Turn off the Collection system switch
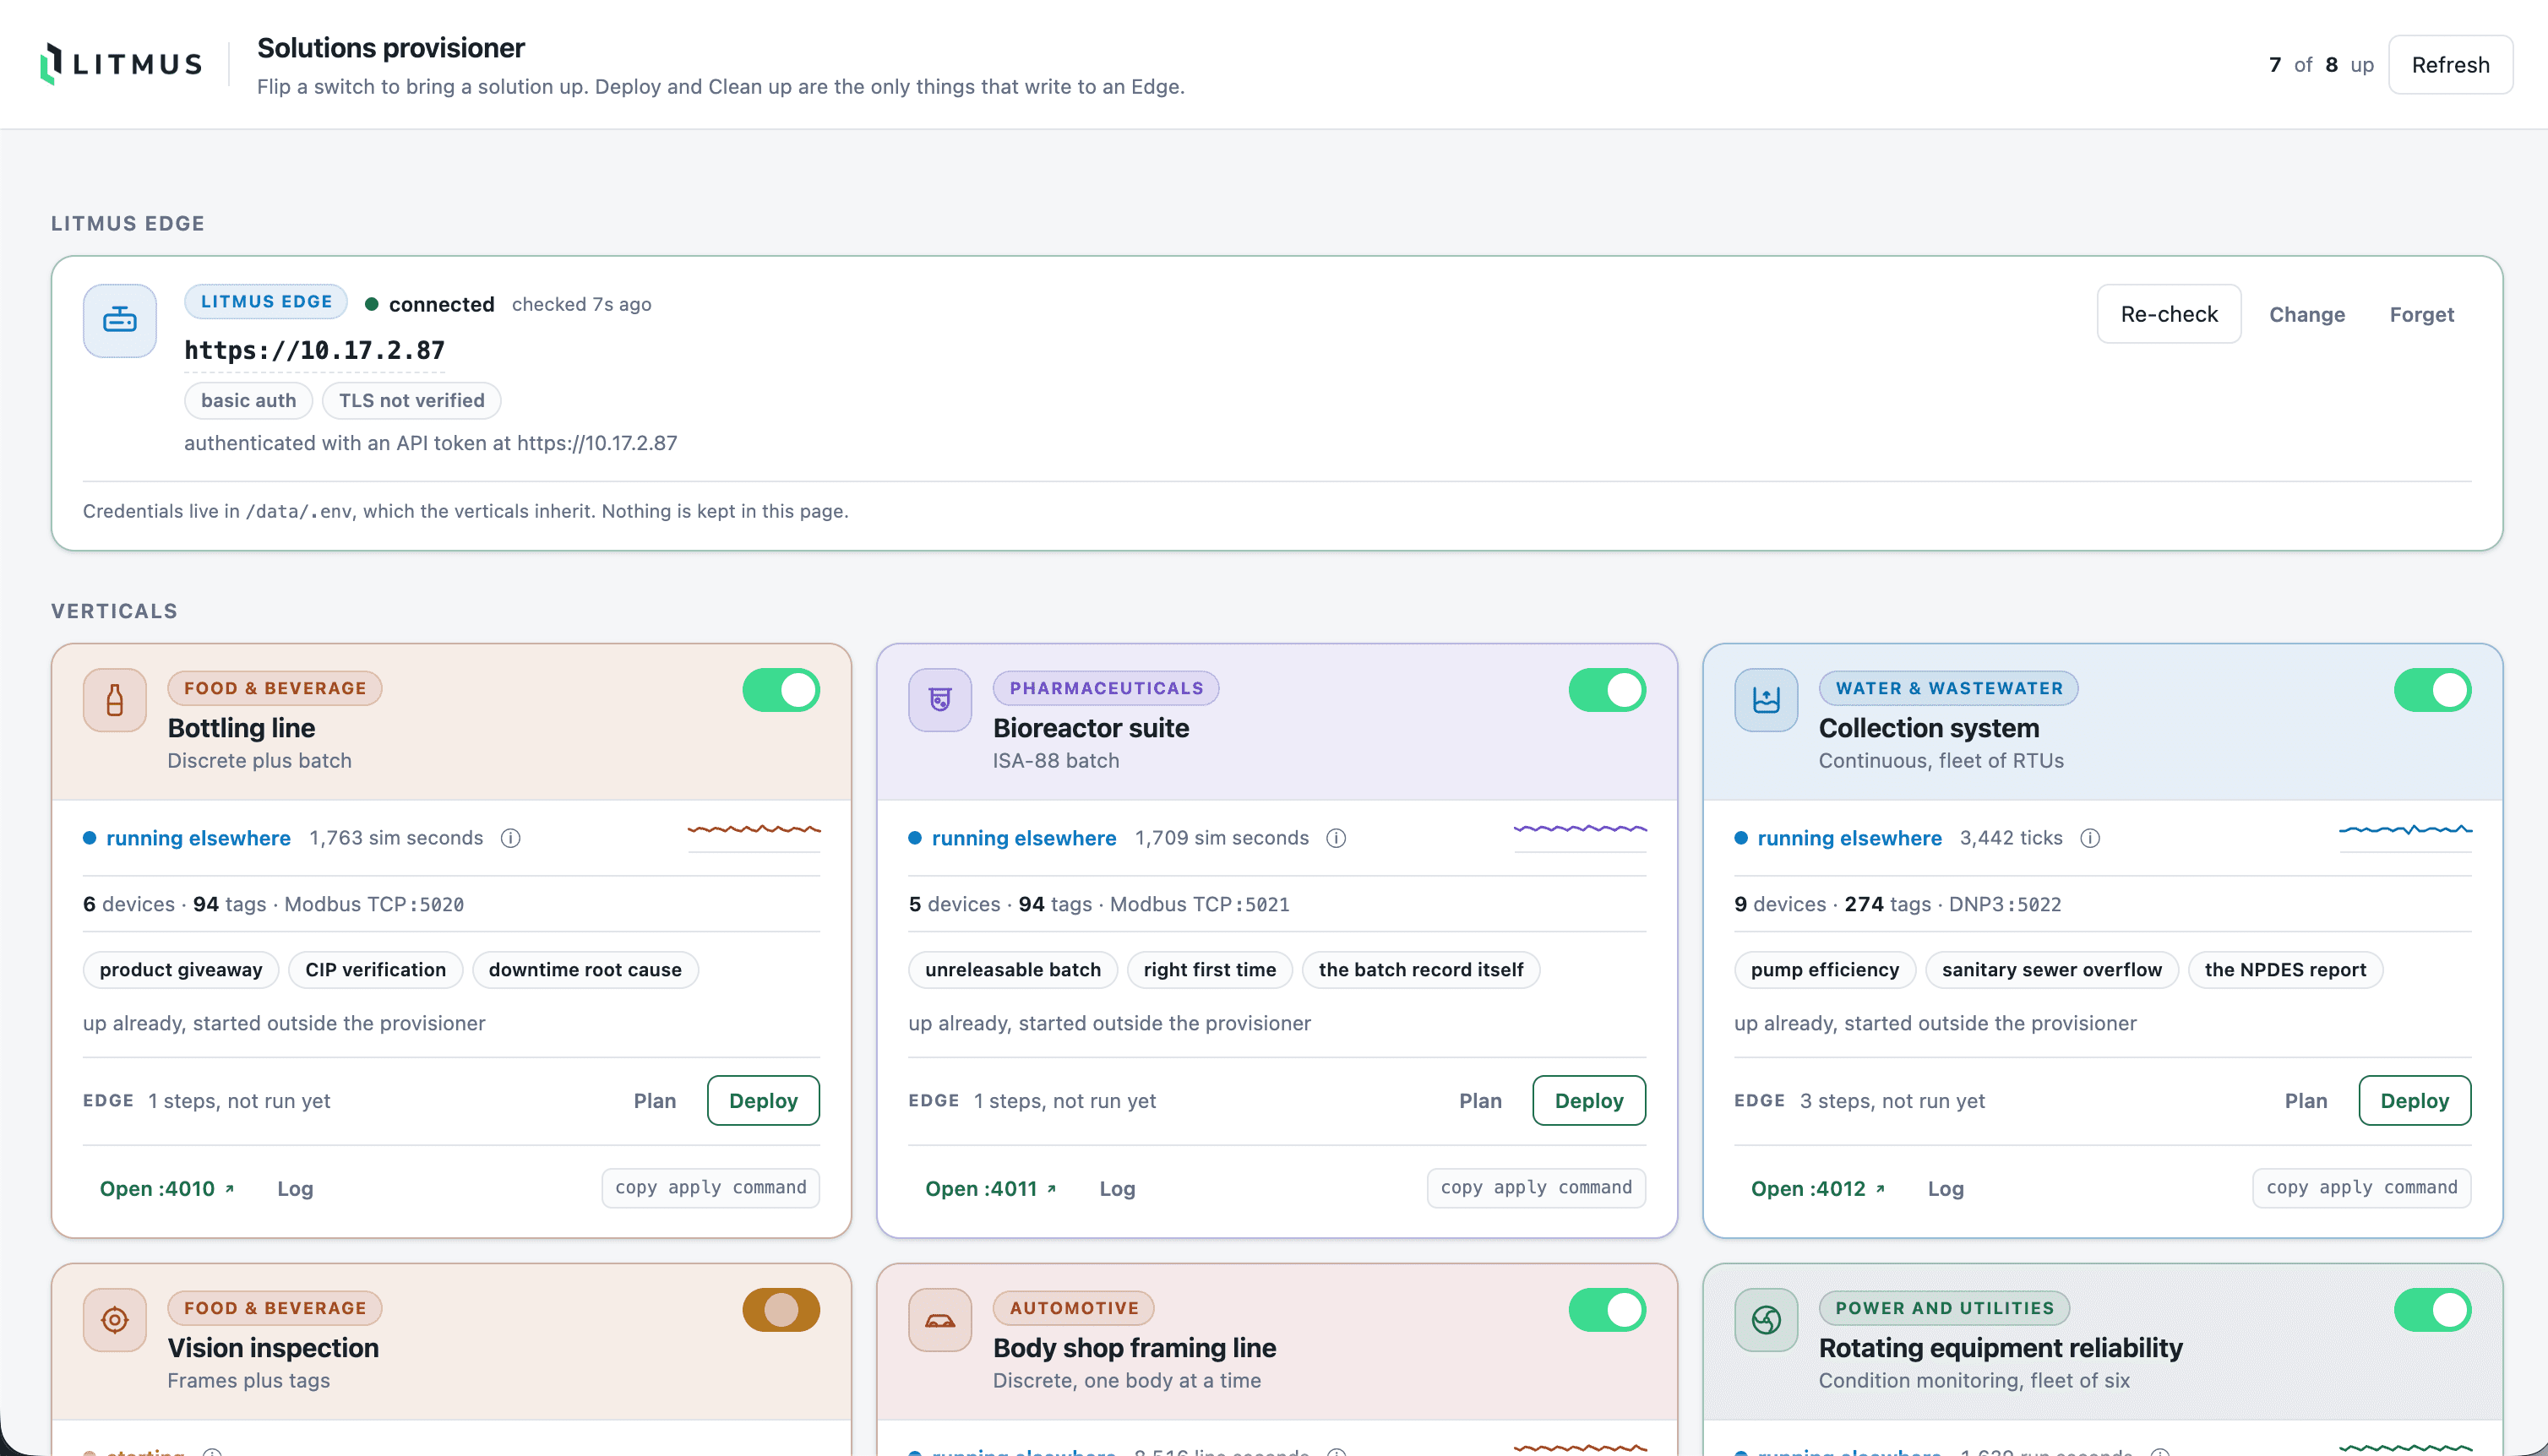This screenshot has width=2548, height=1456. click(2432, 690)
